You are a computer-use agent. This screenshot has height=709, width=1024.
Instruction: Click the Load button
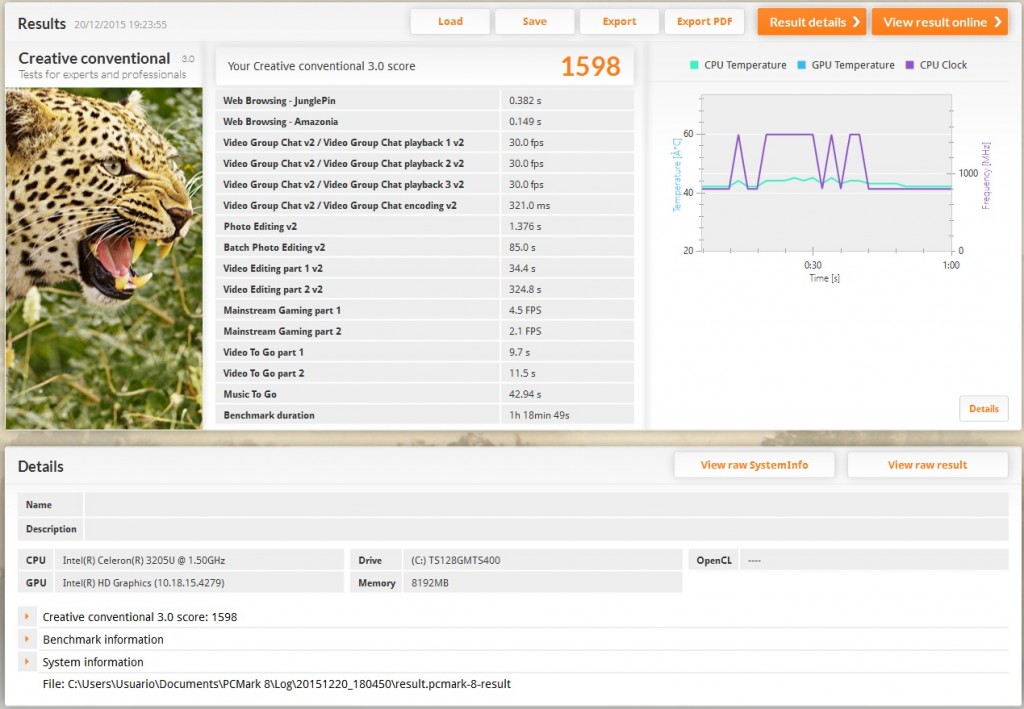coord(450,22)
